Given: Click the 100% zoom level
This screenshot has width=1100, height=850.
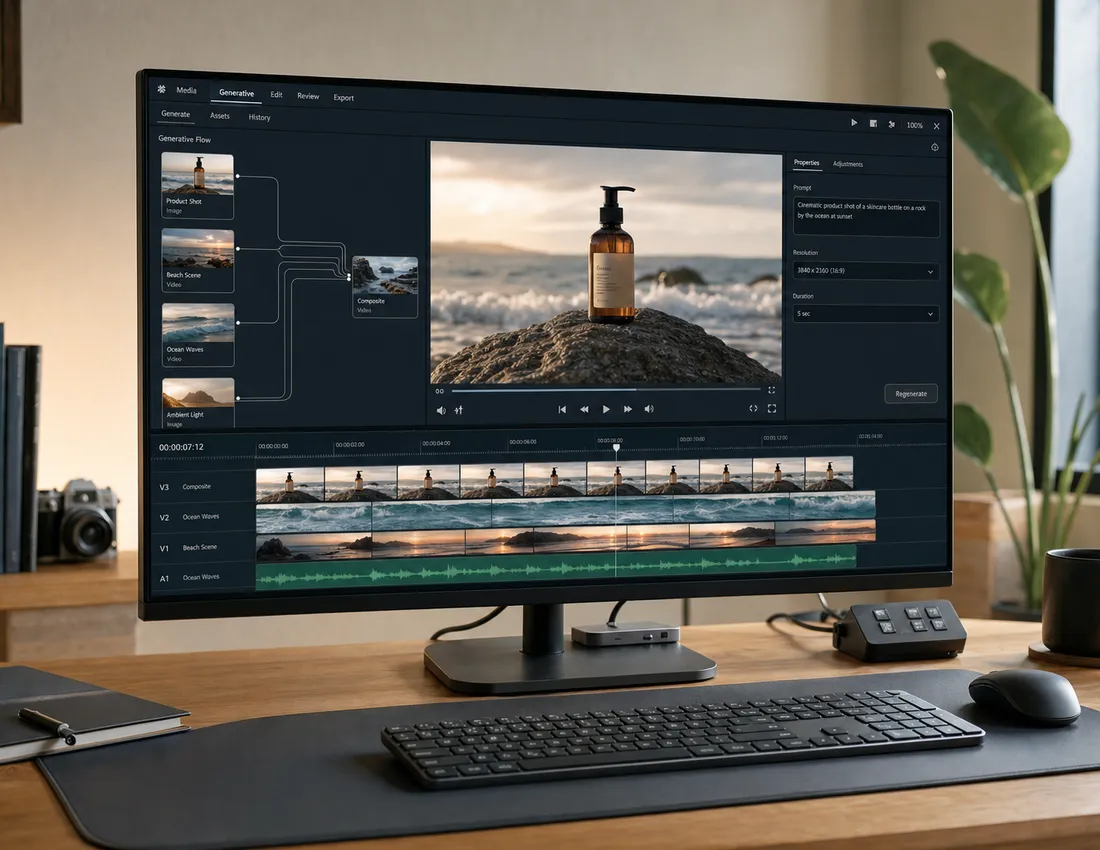Looking at the screenshot, I should (915, 126).
